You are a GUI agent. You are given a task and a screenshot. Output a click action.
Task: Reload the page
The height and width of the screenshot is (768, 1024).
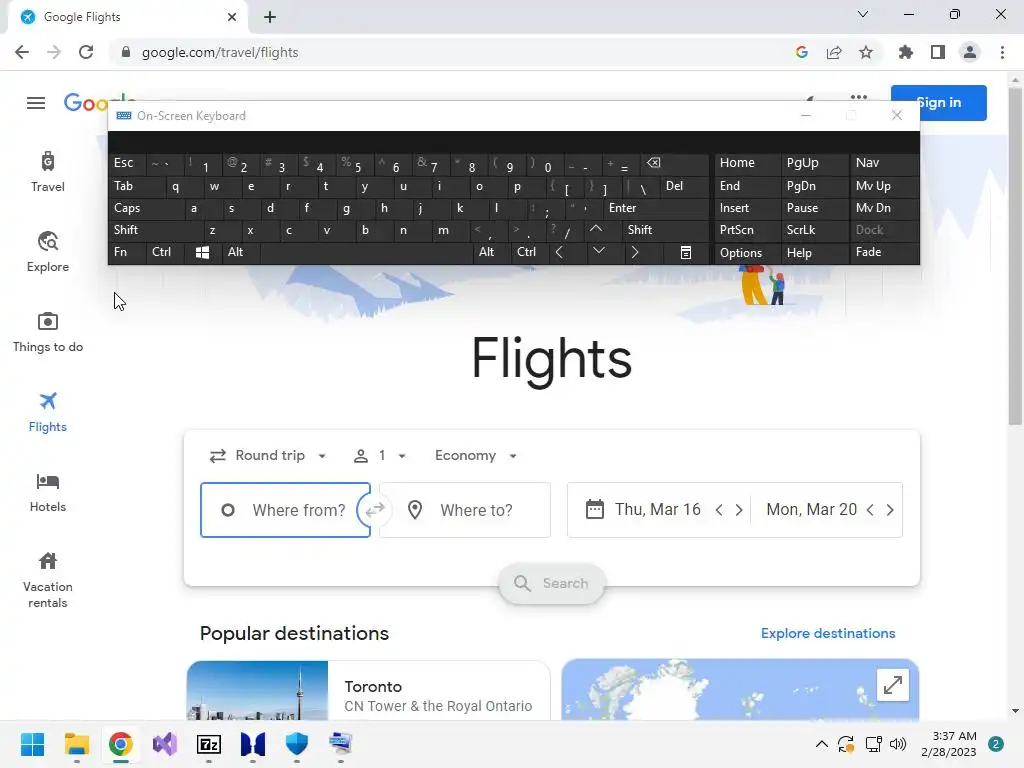point(86,52)
